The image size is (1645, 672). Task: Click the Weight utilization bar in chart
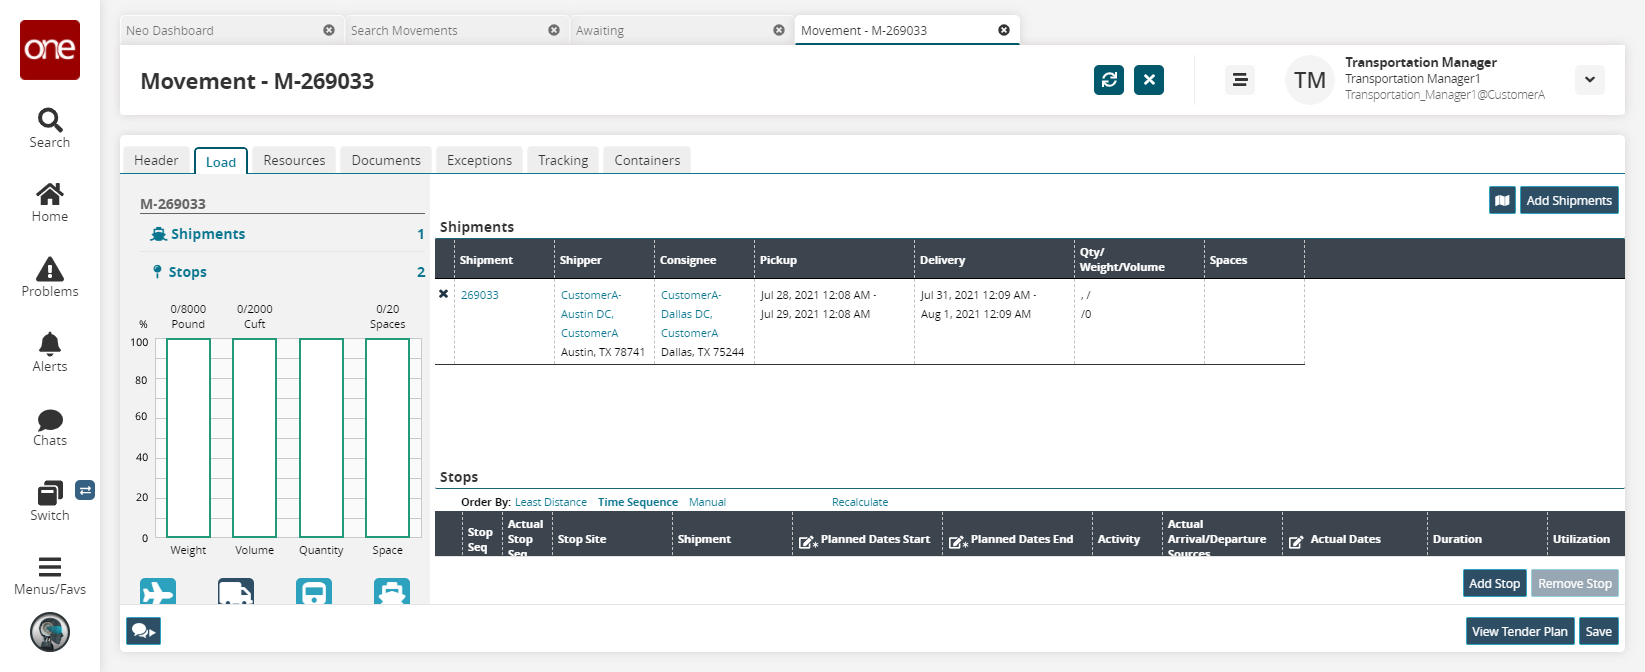coord(188,438)
